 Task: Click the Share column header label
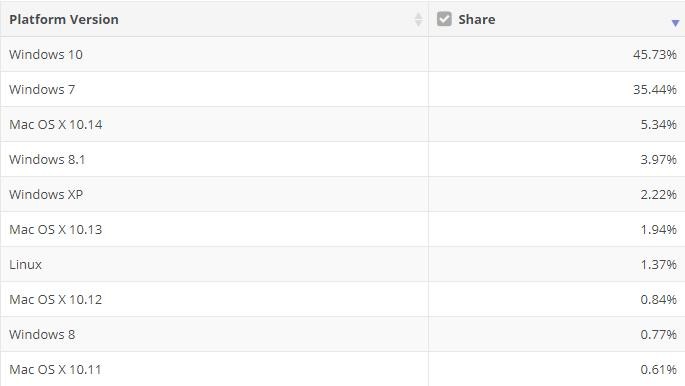(x=477, y=19)
